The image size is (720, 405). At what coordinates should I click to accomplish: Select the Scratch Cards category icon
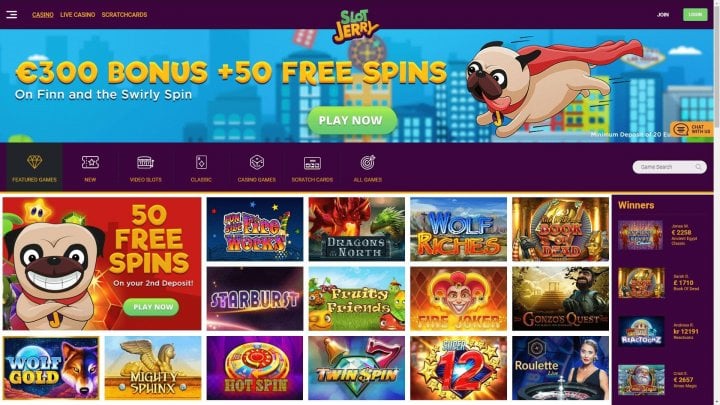(x=312, y=163)
